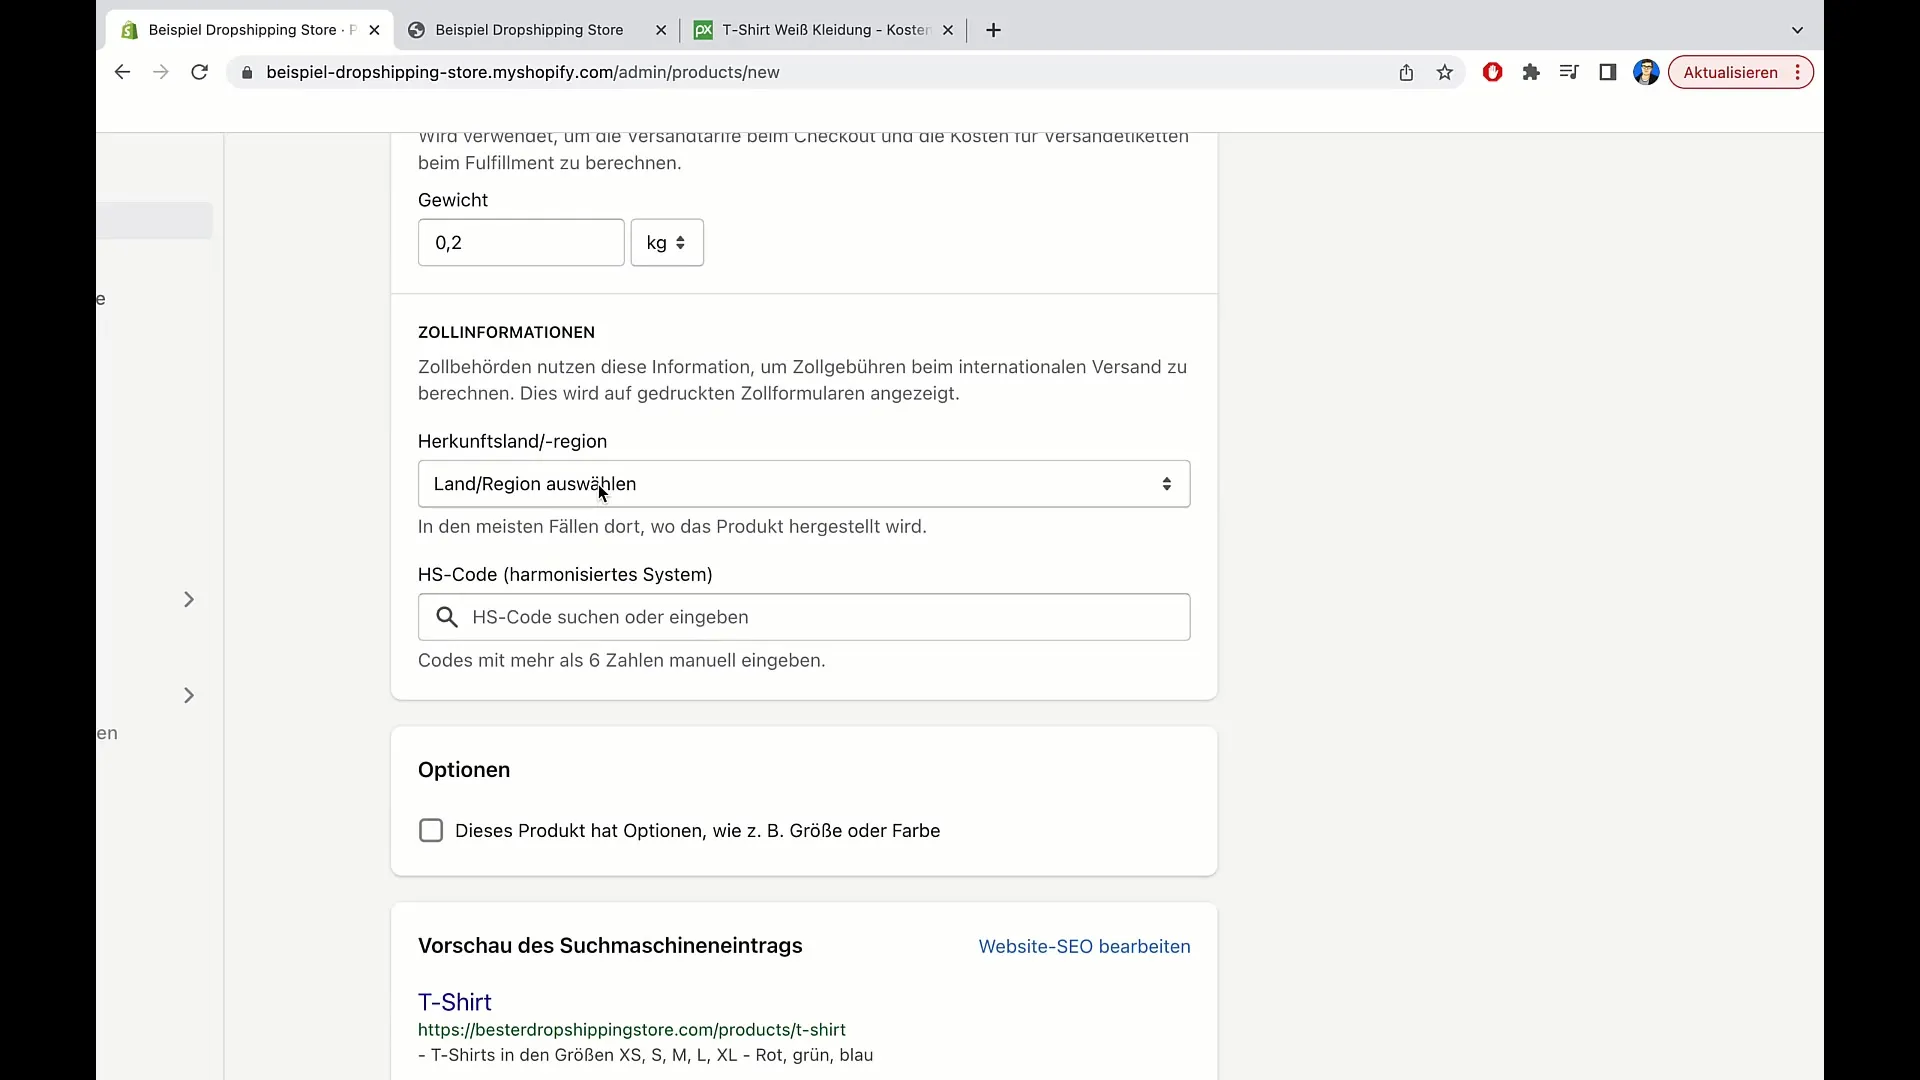Click the T-Shirts in den Größen description
The width and height of the screenshot is (1920, 1080).
(x=646, y=1055)
